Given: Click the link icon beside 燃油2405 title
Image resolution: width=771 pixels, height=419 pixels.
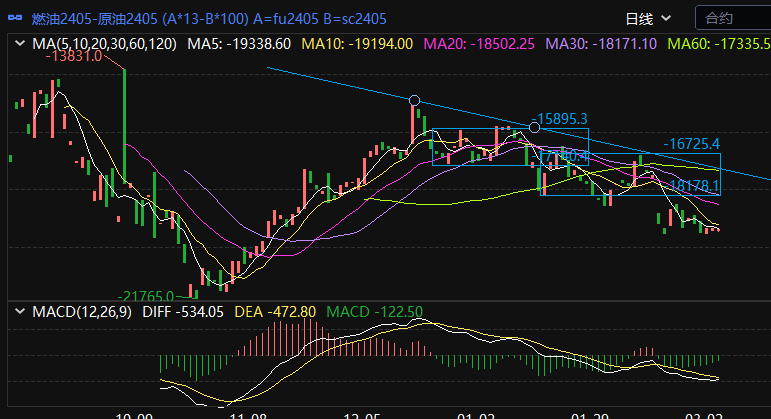Looking at the screenshot, I should point(14,19).
